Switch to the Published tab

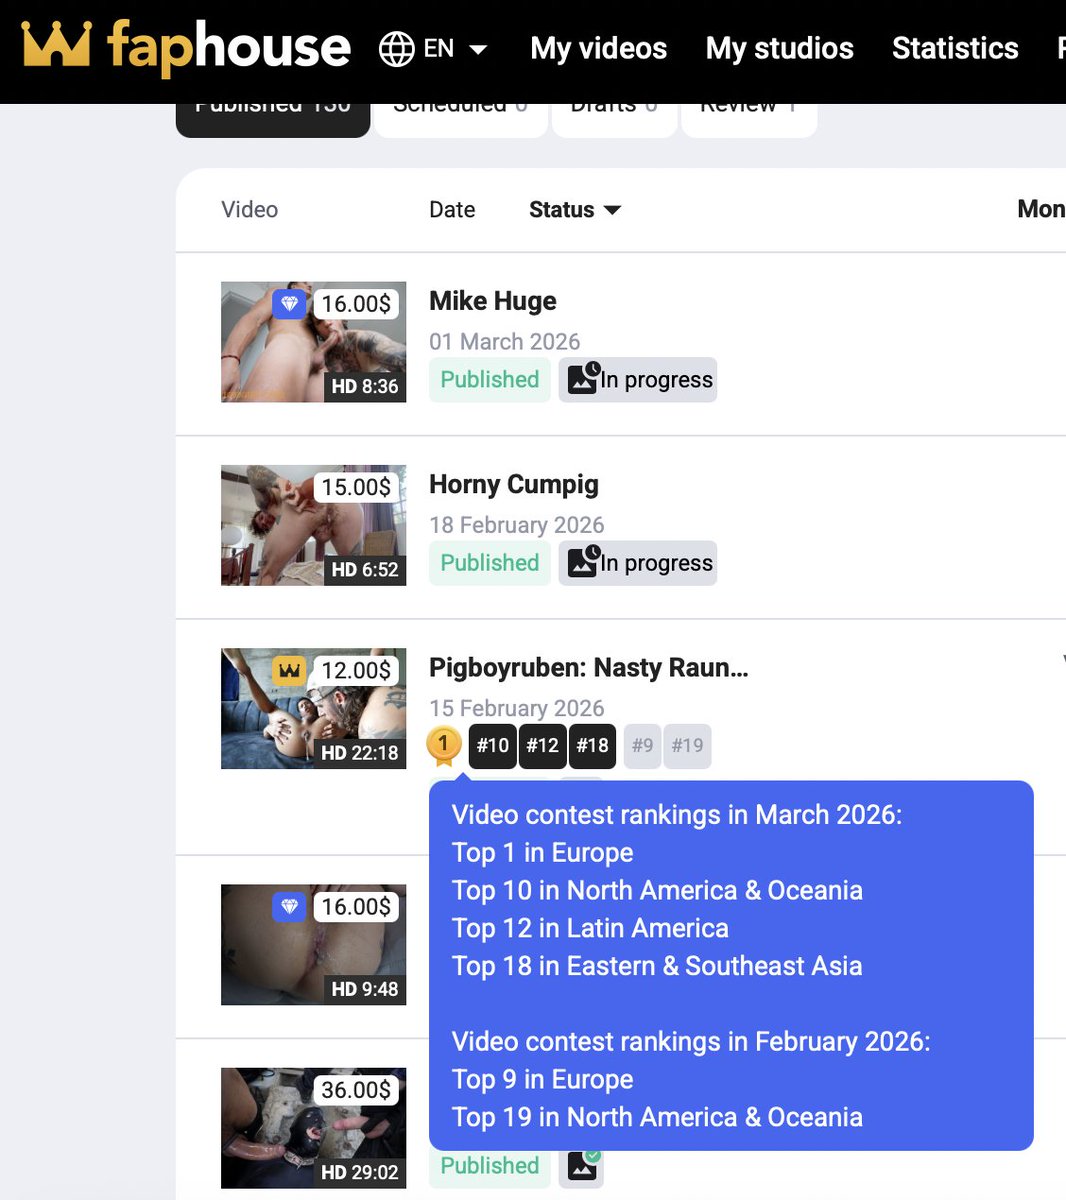(273, 118)
